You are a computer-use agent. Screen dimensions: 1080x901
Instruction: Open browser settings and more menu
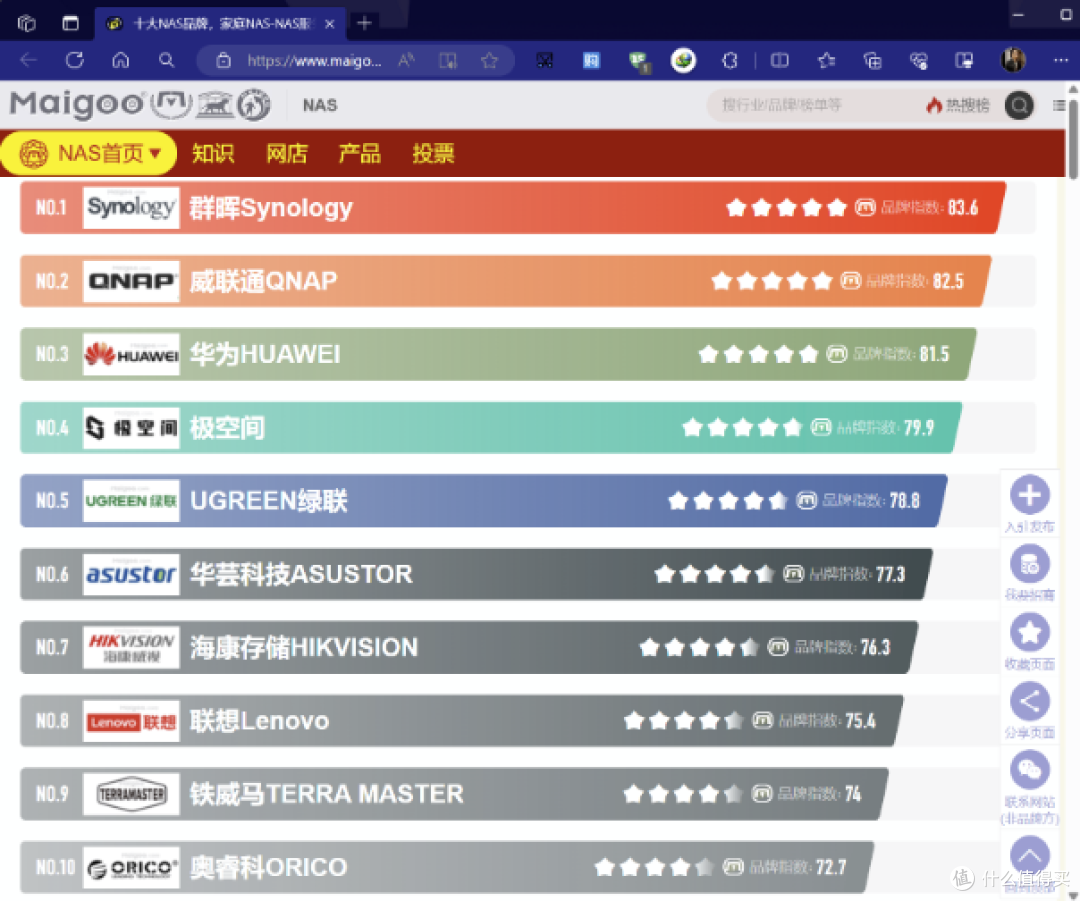pyautogui.click(x=1057, y=60)
